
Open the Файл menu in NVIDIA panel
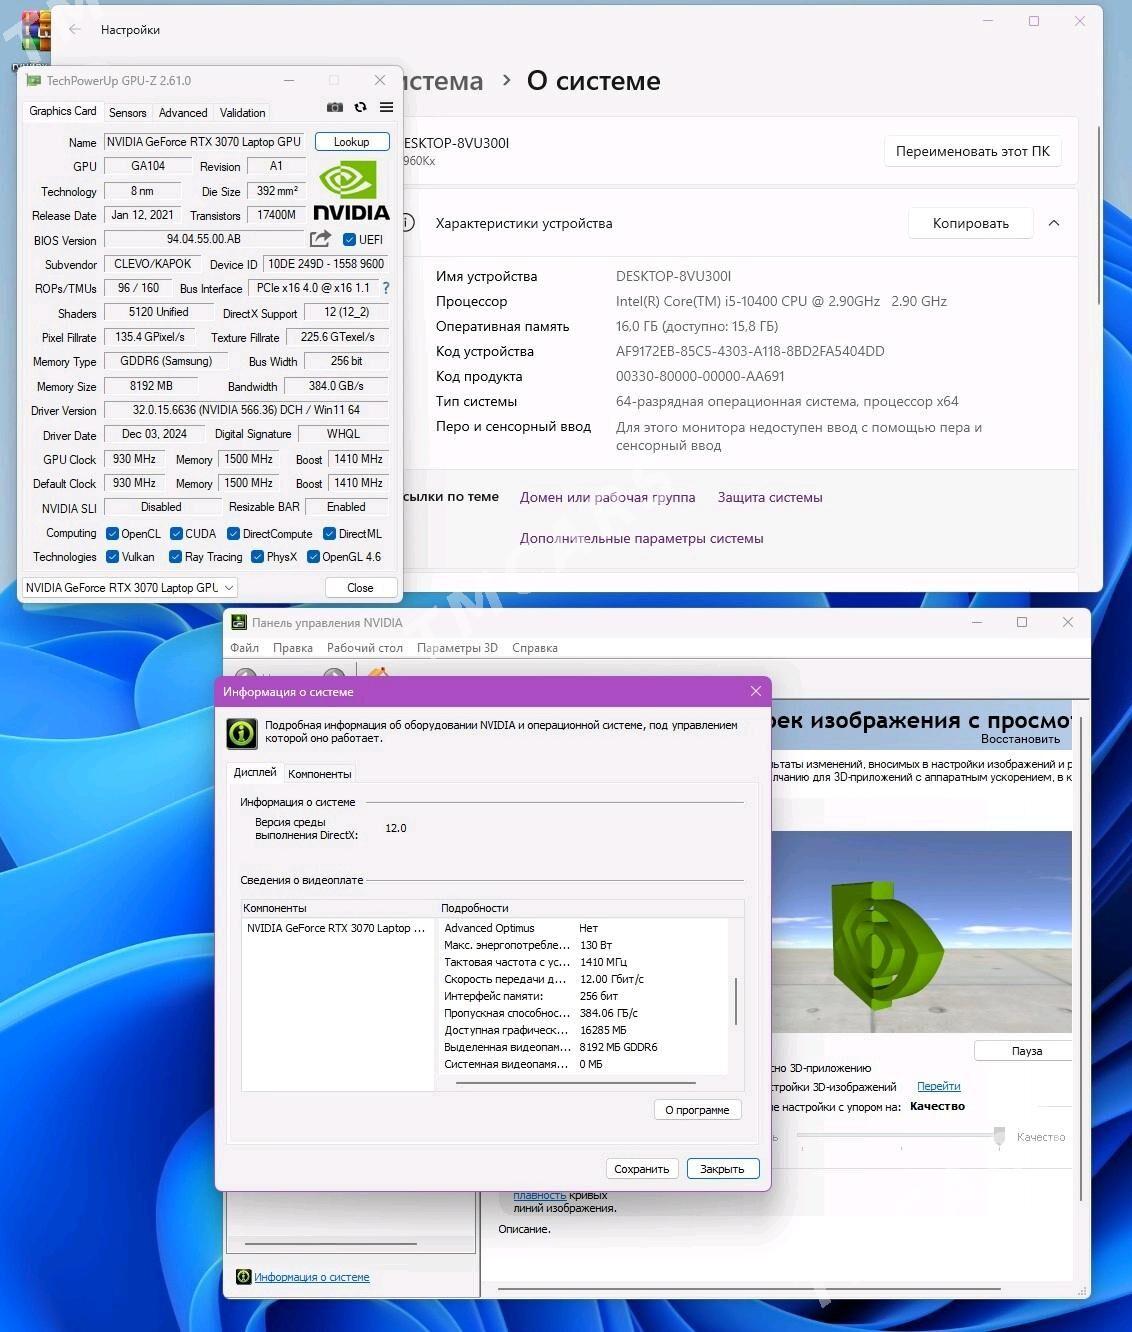click(245, 648)
